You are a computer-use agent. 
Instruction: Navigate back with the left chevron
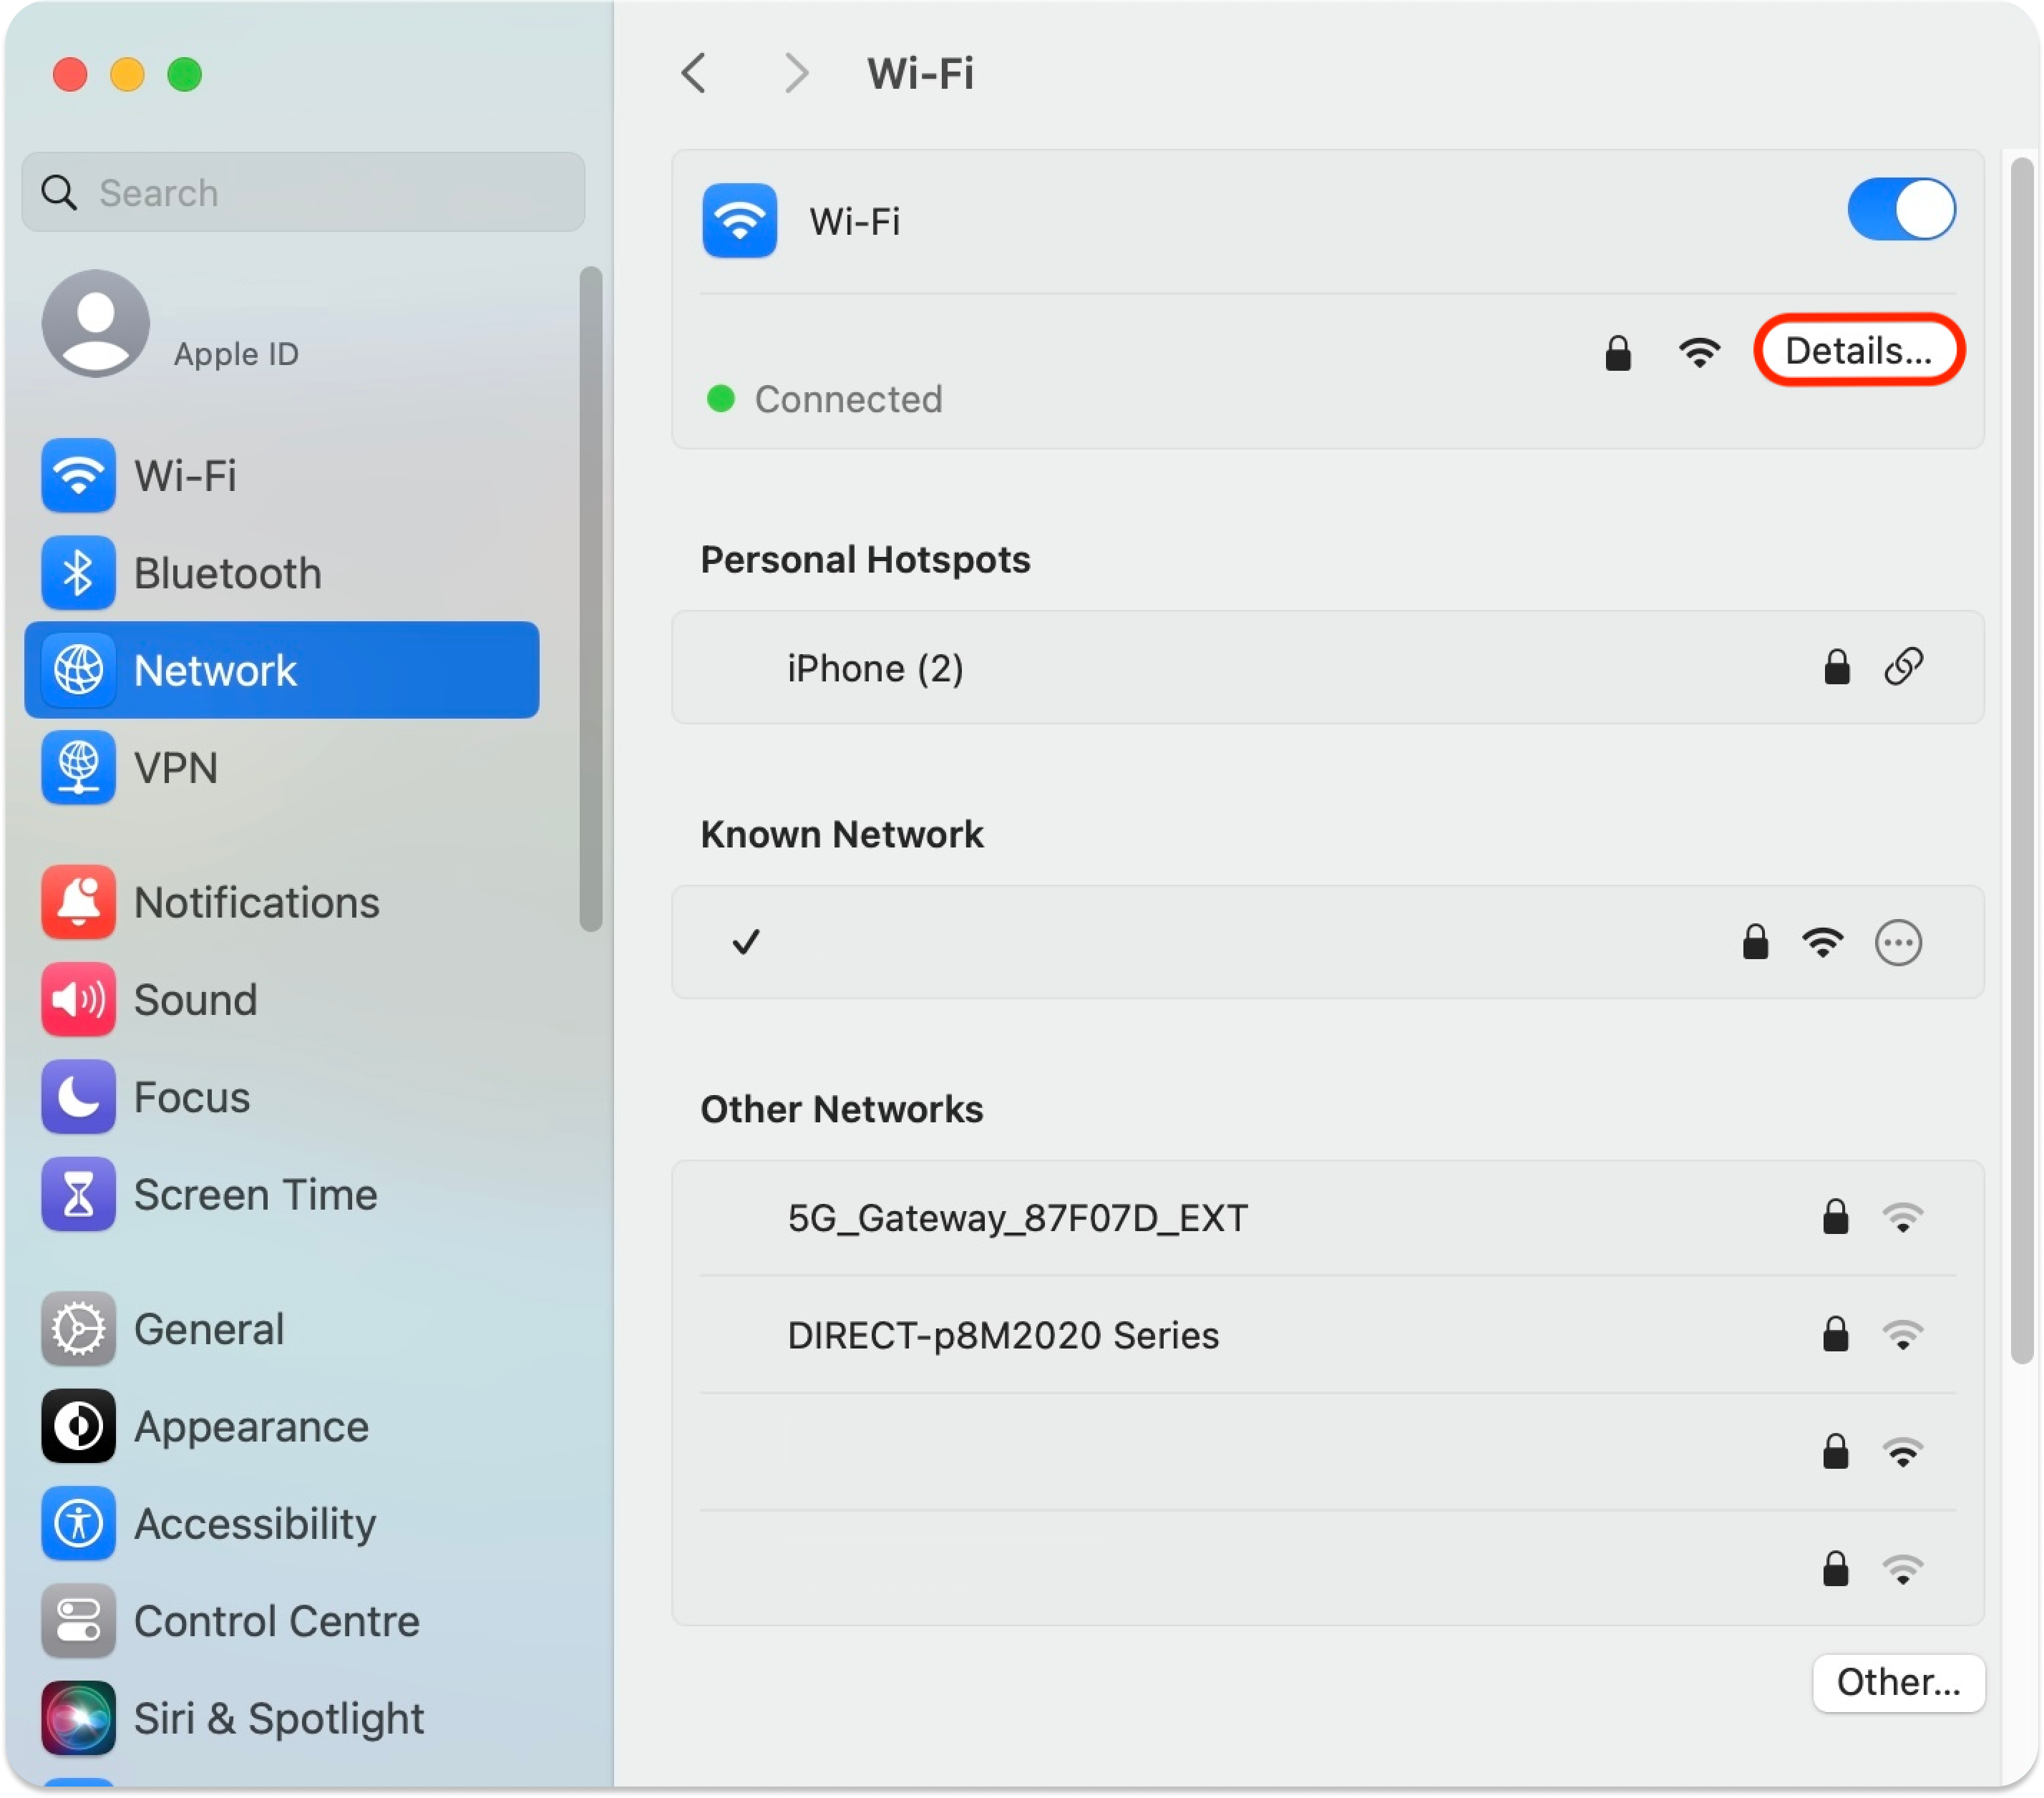[693, 73]
